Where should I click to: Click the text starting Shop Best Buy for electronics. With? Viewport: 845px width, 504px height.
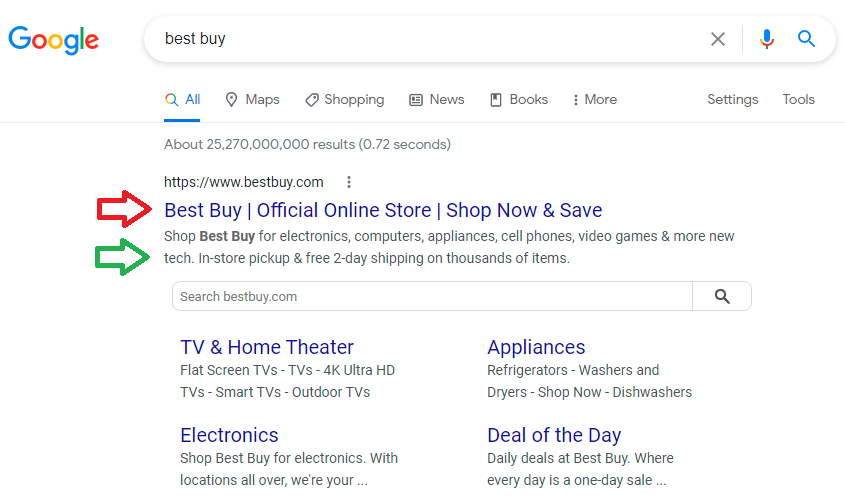289,469
